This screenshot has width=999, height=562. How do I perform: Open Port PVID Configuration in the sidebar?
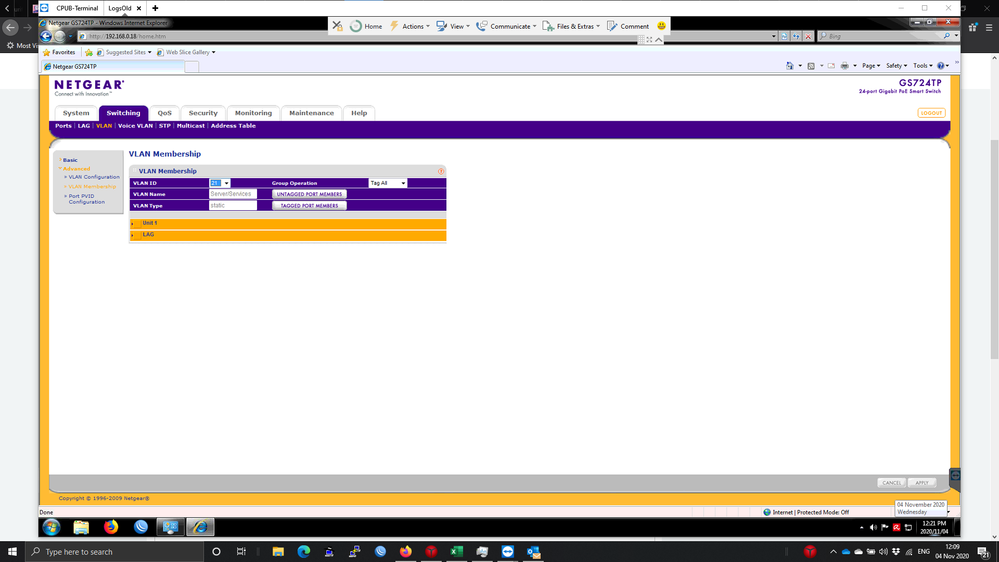click(87, 199)
